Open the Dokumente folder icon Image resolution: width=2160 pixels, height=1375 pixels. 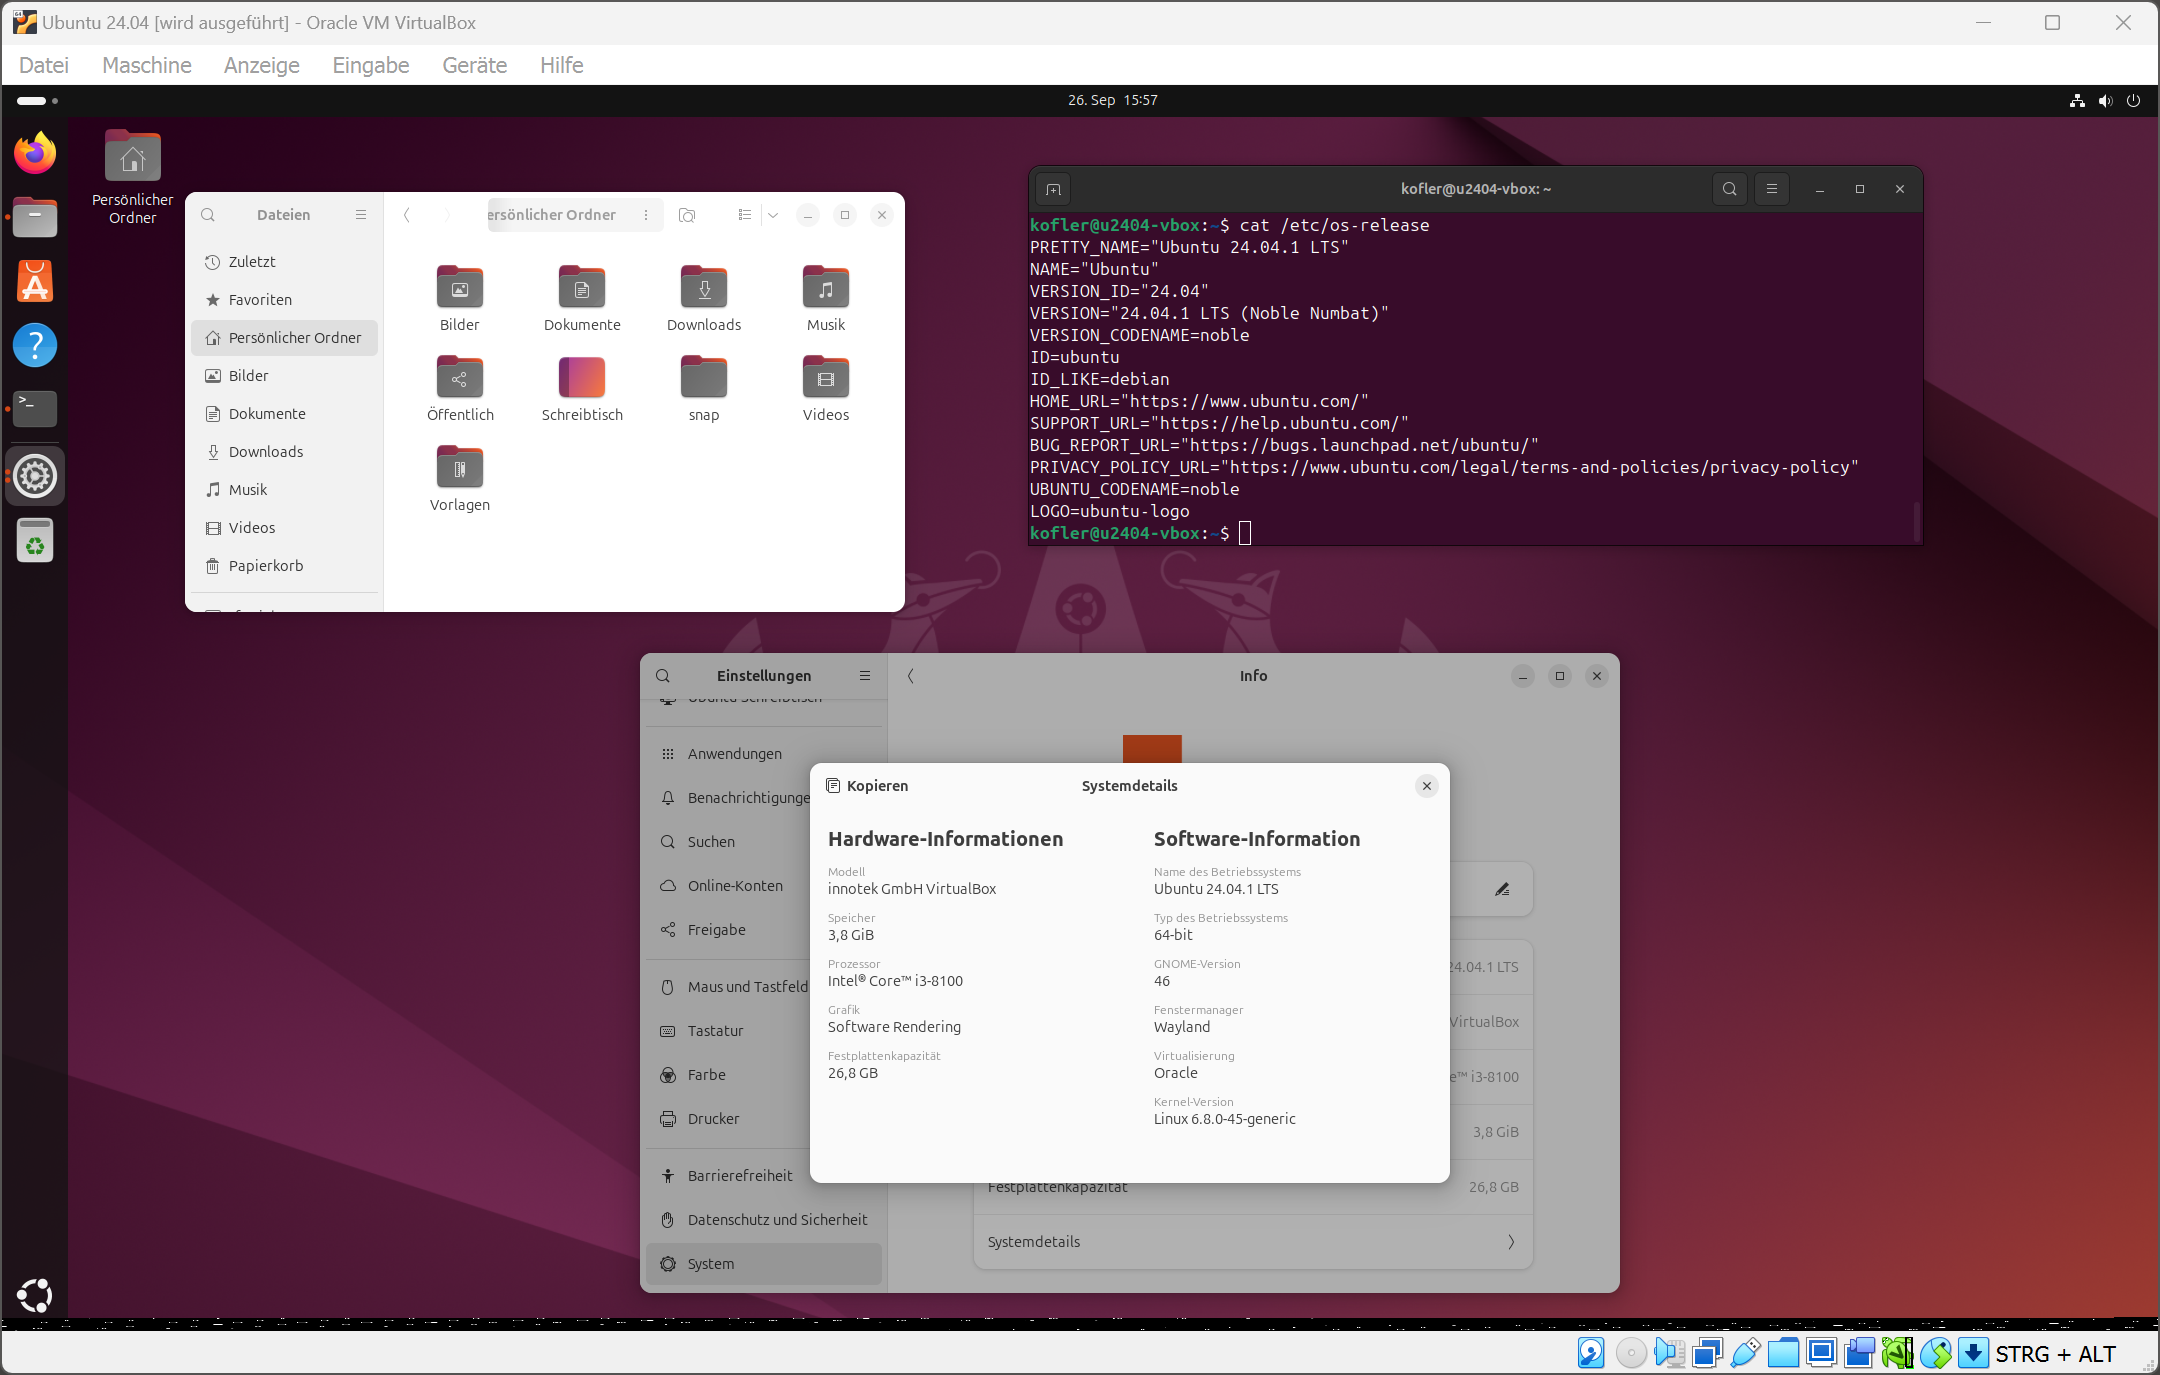582,298
